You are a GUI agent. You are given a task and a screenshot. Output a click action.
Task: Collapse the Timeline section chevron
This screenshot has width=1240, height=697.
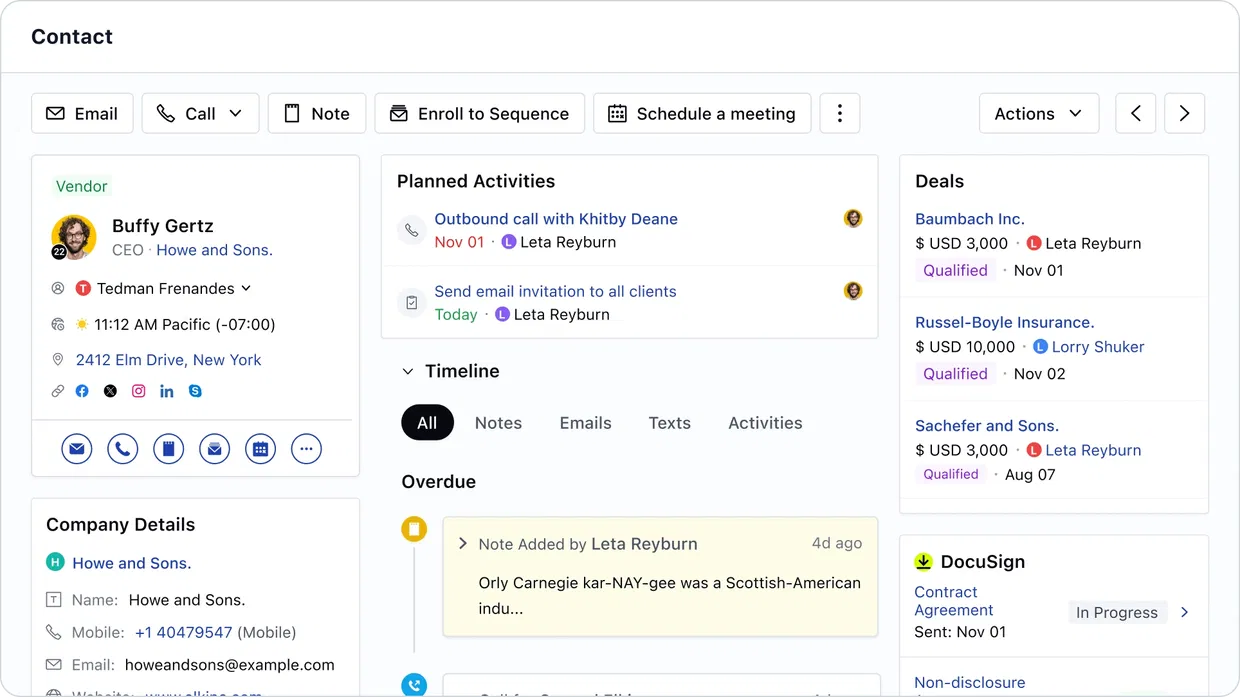point(408,370)
